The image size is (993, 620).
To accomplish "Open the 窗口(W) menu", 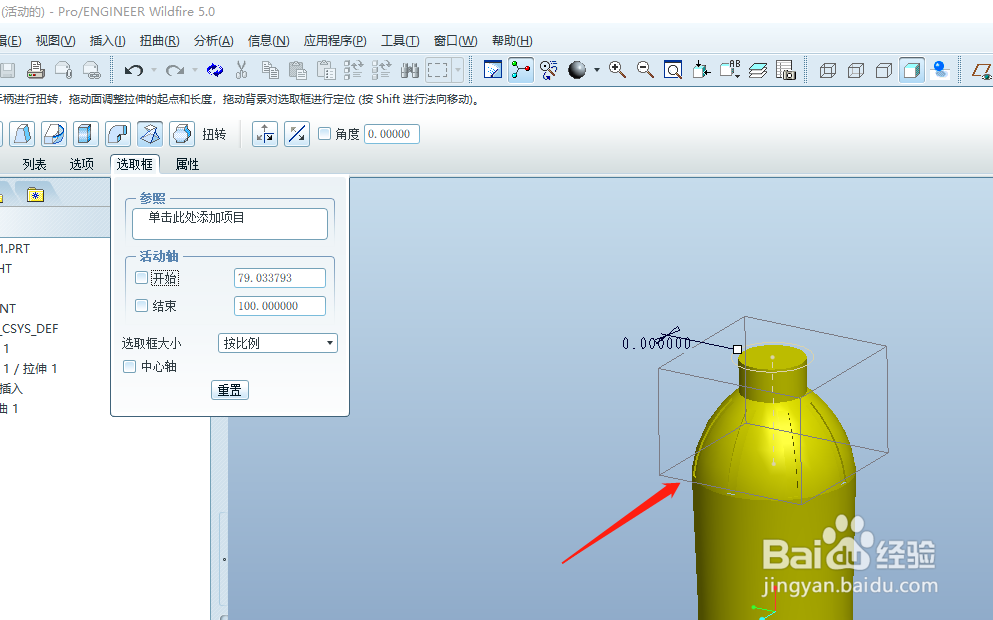I will pos(455,41).
